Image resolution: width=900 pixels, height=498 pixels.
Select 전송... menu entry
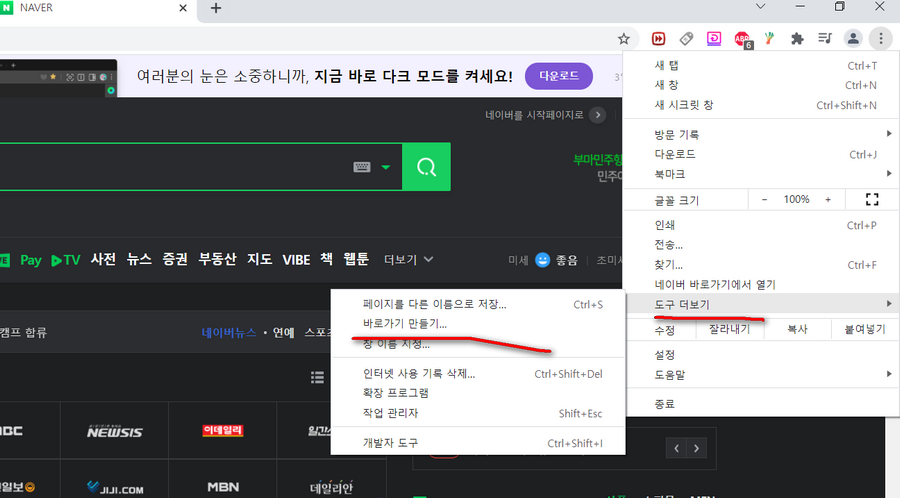(x=761, y=245)
